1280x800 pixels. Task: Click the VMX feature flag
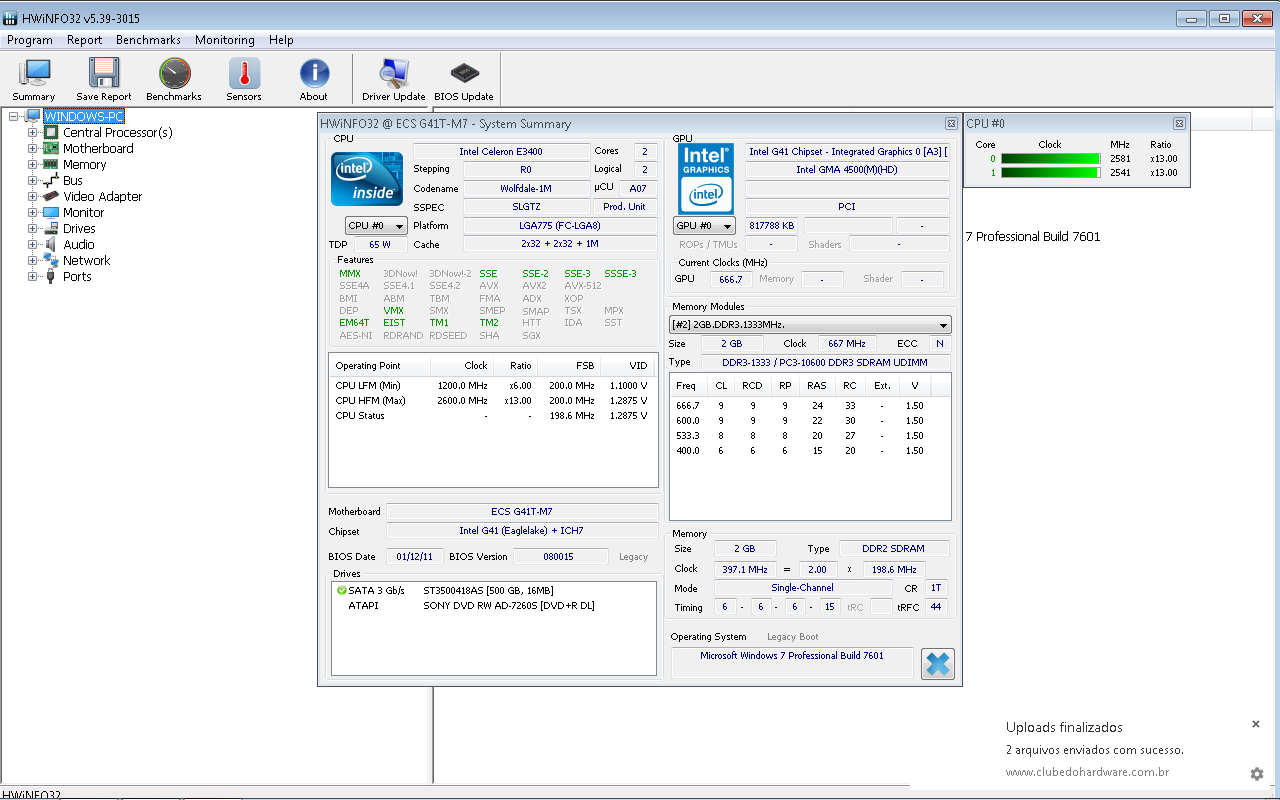coord(393,310)
